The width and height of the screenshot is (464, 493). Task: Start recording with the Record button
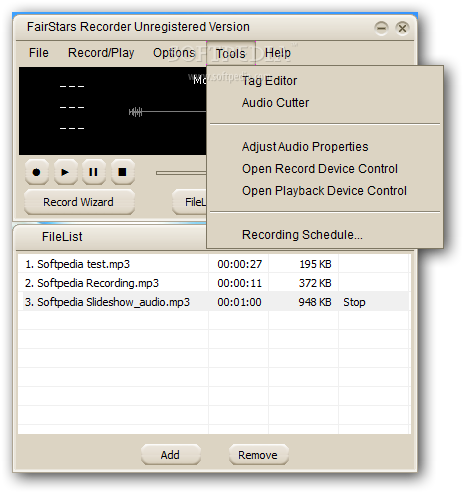[37, 172]
